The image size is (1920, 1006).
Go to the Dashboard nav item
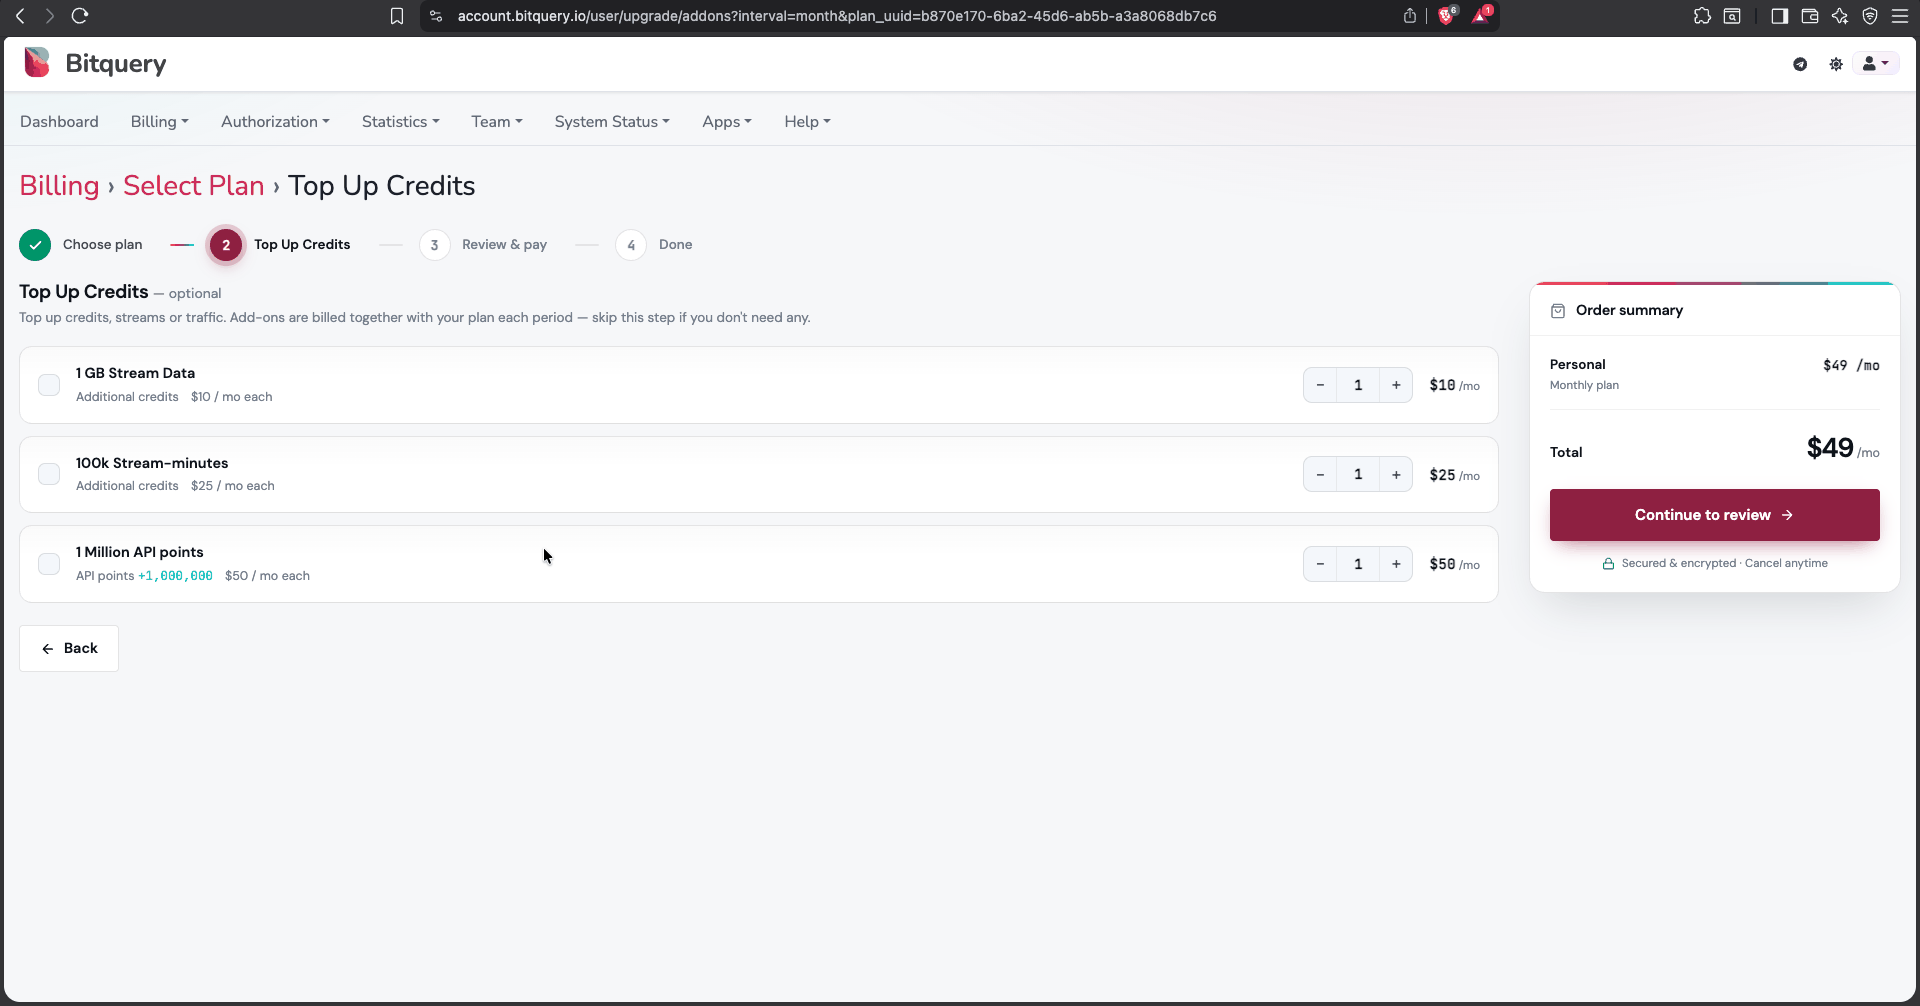tap(59, 121)
